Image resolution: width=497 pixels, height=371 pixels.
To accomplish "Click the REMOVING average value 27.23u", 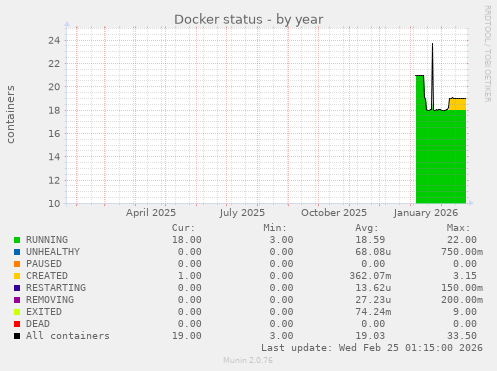I will pos(373,300).
